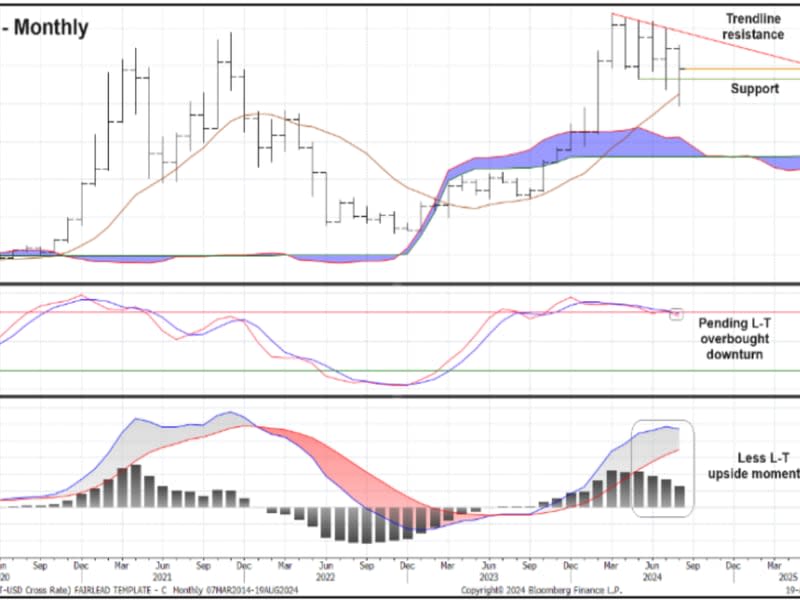The image size is (800, 600).
Task: Click the 'Dec' 2024 time axis label
Action: point(734,566)
